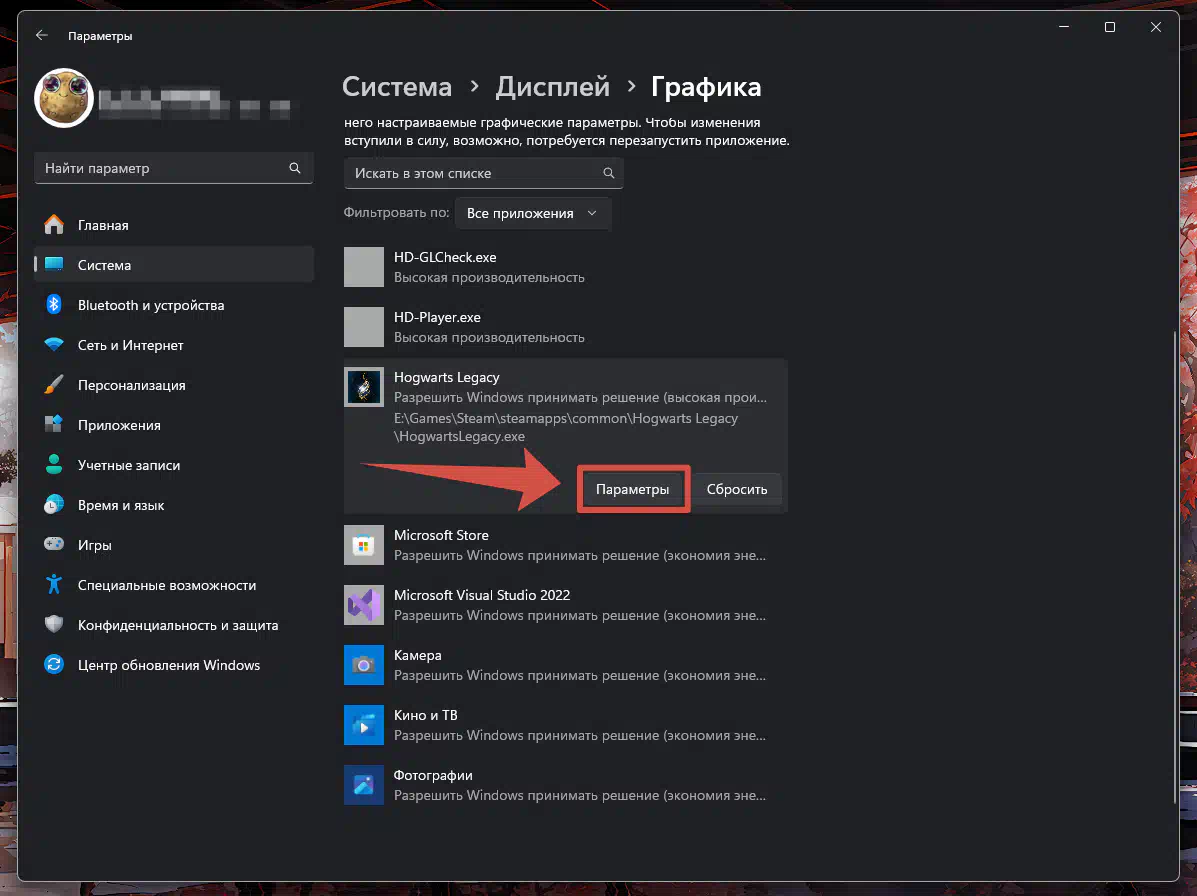The image size is (1197, 896).
Task: Click the magnifier icon in Найти параметр field
Action: tap(295, 168)
